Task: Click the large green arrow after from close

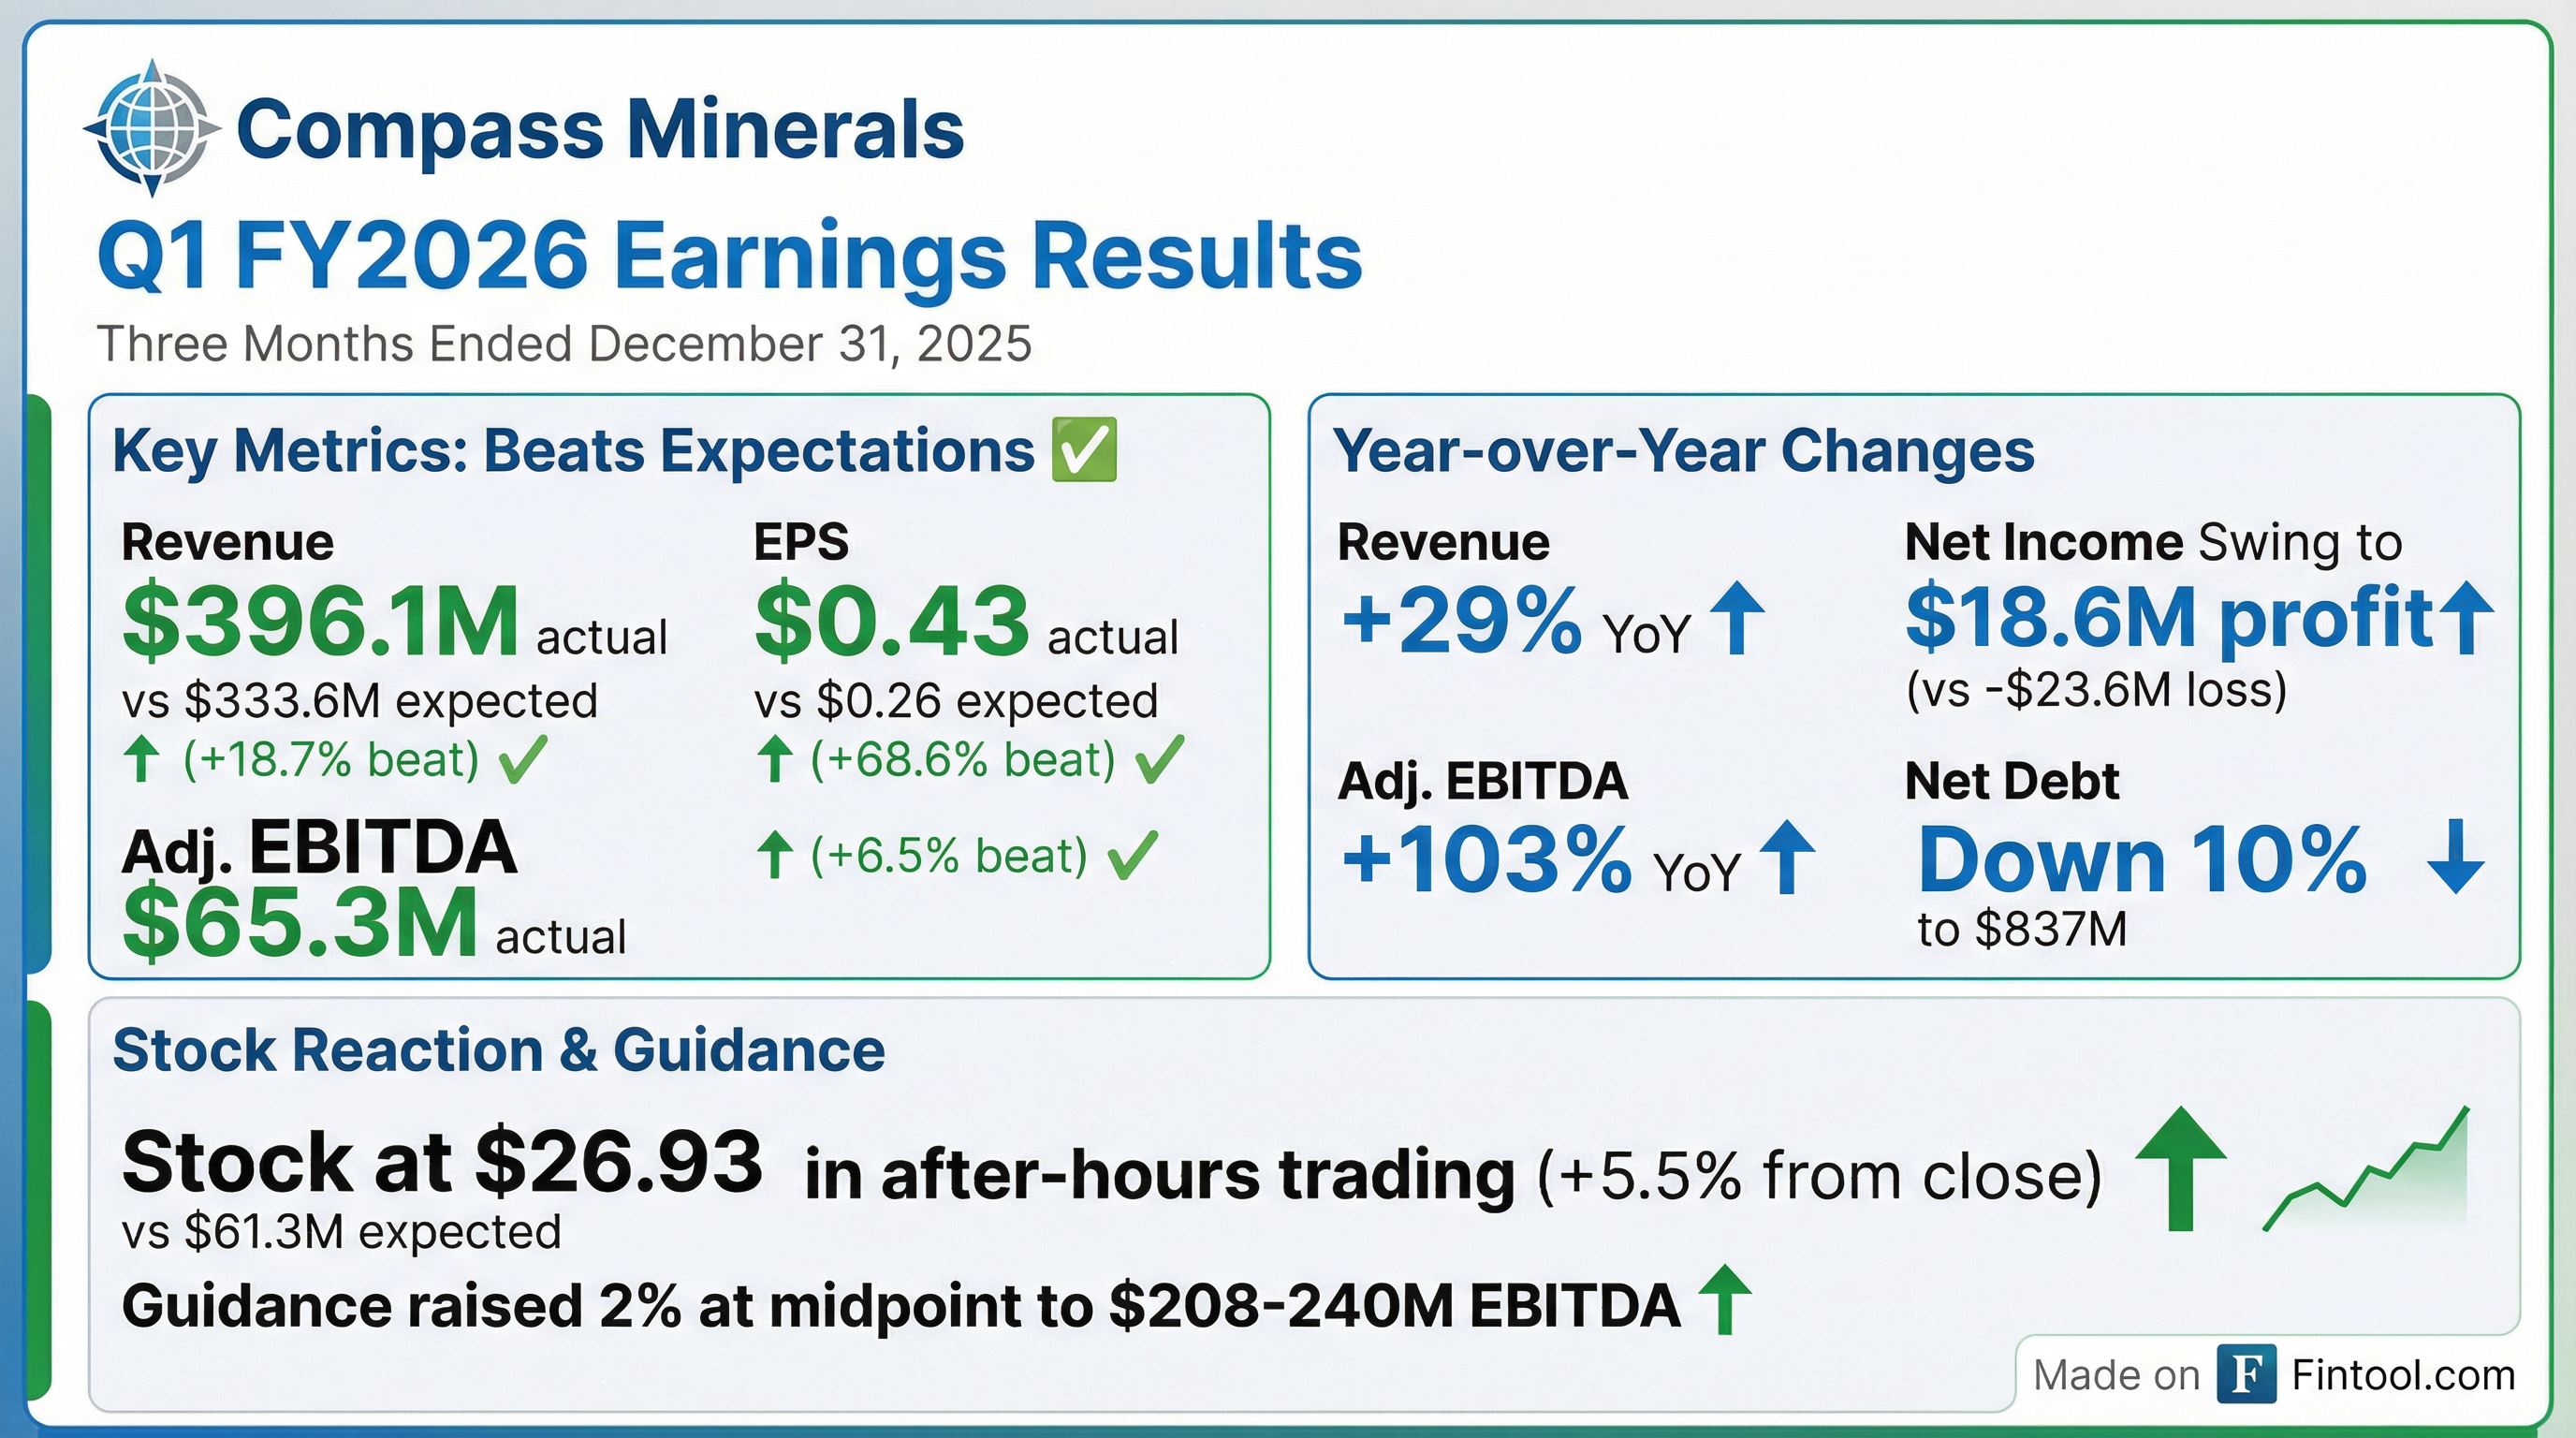Action: (2180, 1168)
